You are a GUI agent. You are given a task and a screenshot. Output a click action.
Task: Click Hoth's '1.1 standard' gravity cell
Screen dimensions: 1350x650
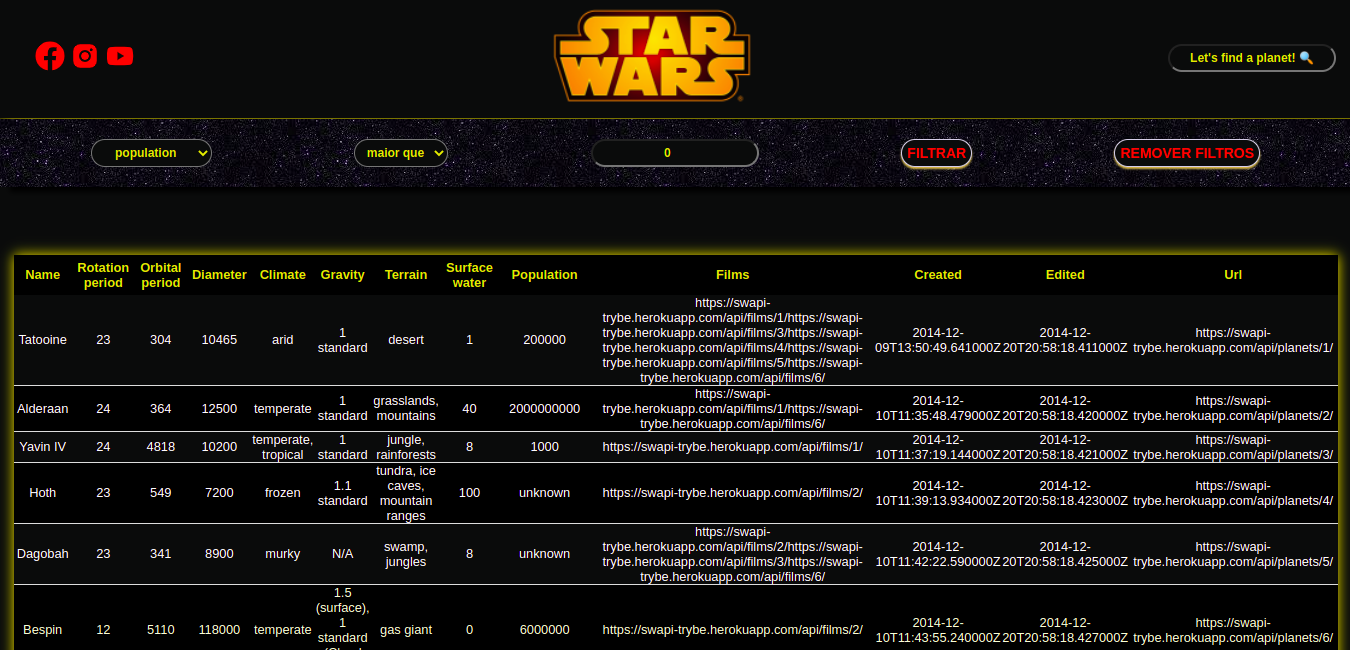coord(342,493)
